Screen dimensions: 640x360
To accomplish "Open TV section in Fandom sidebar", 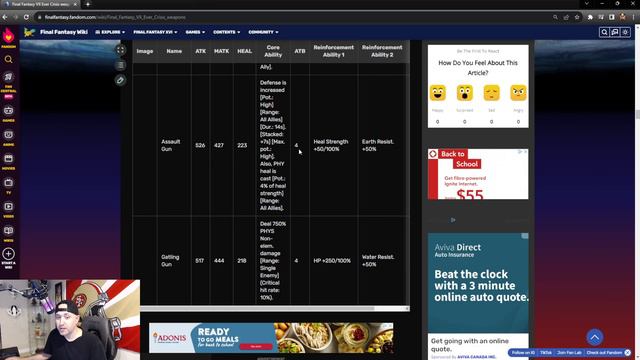I will coord(9,185).
